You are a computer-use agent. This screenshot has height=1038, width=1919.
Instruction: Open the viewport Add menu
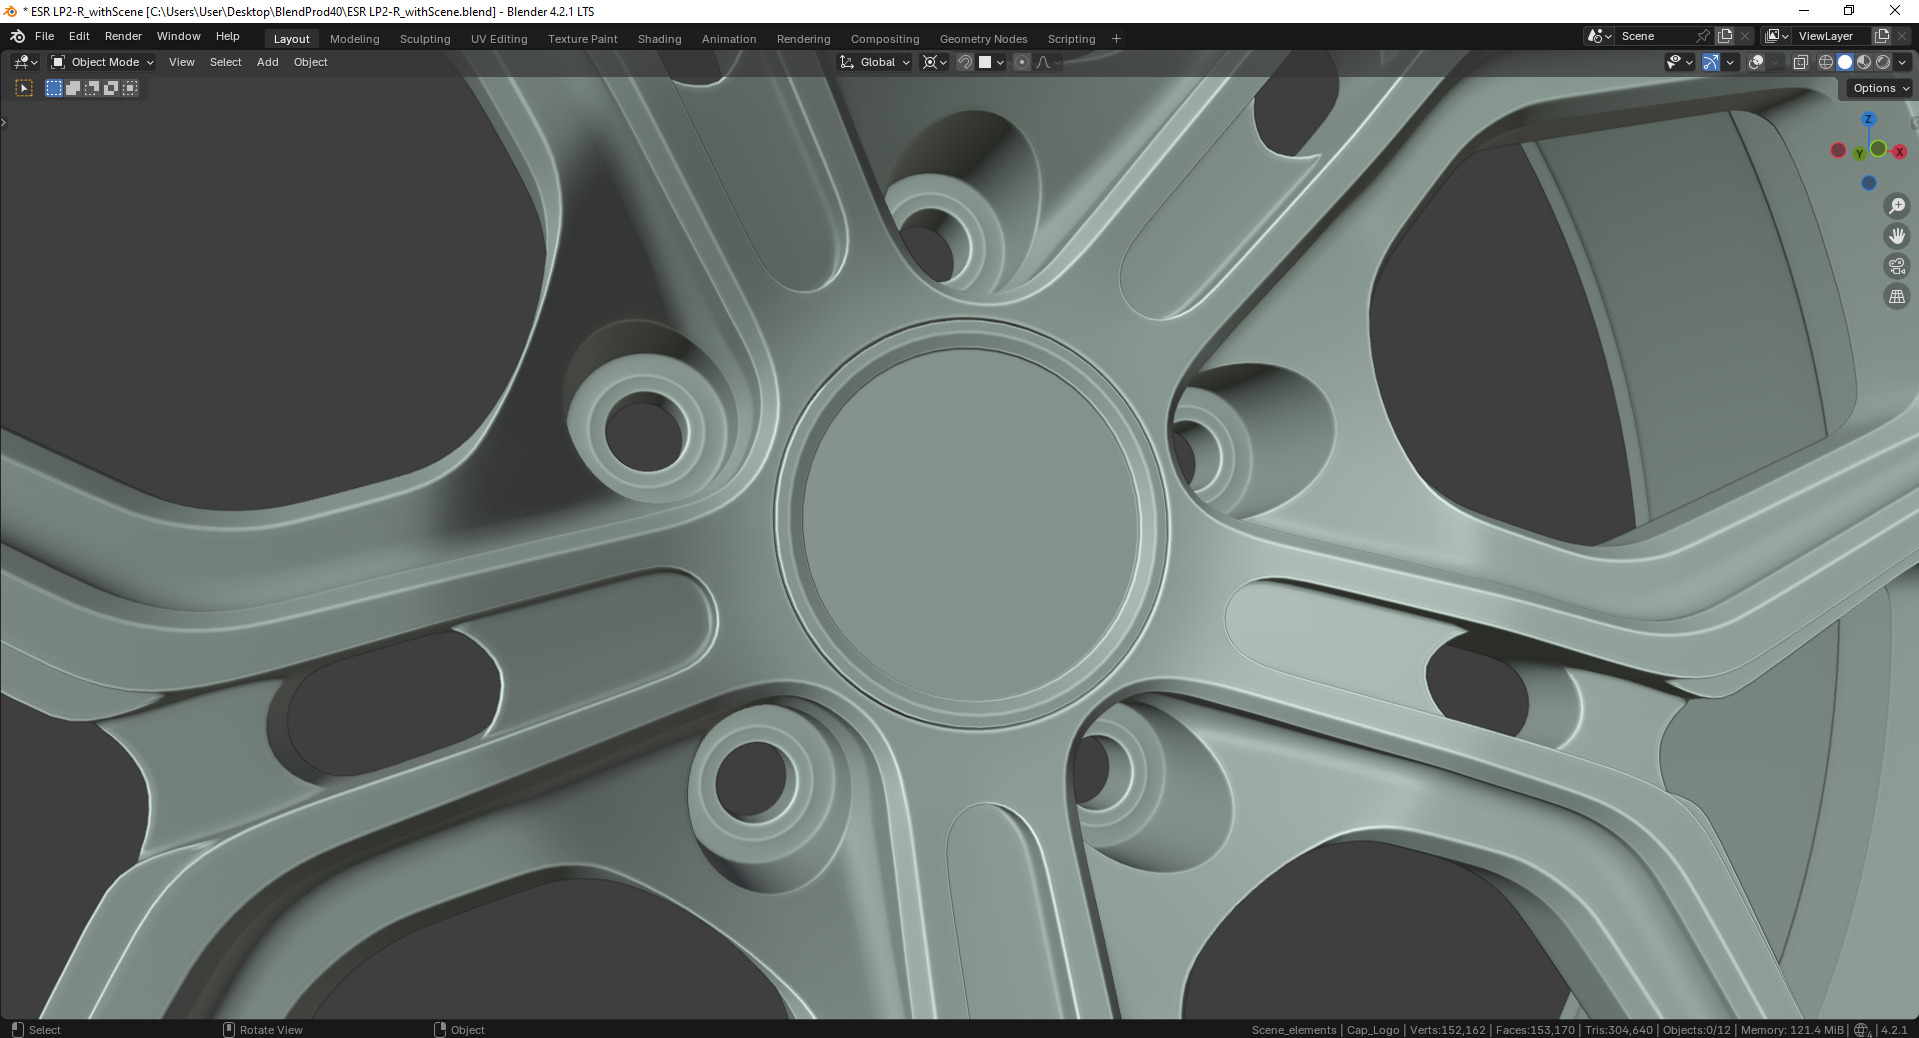point(267,62)
